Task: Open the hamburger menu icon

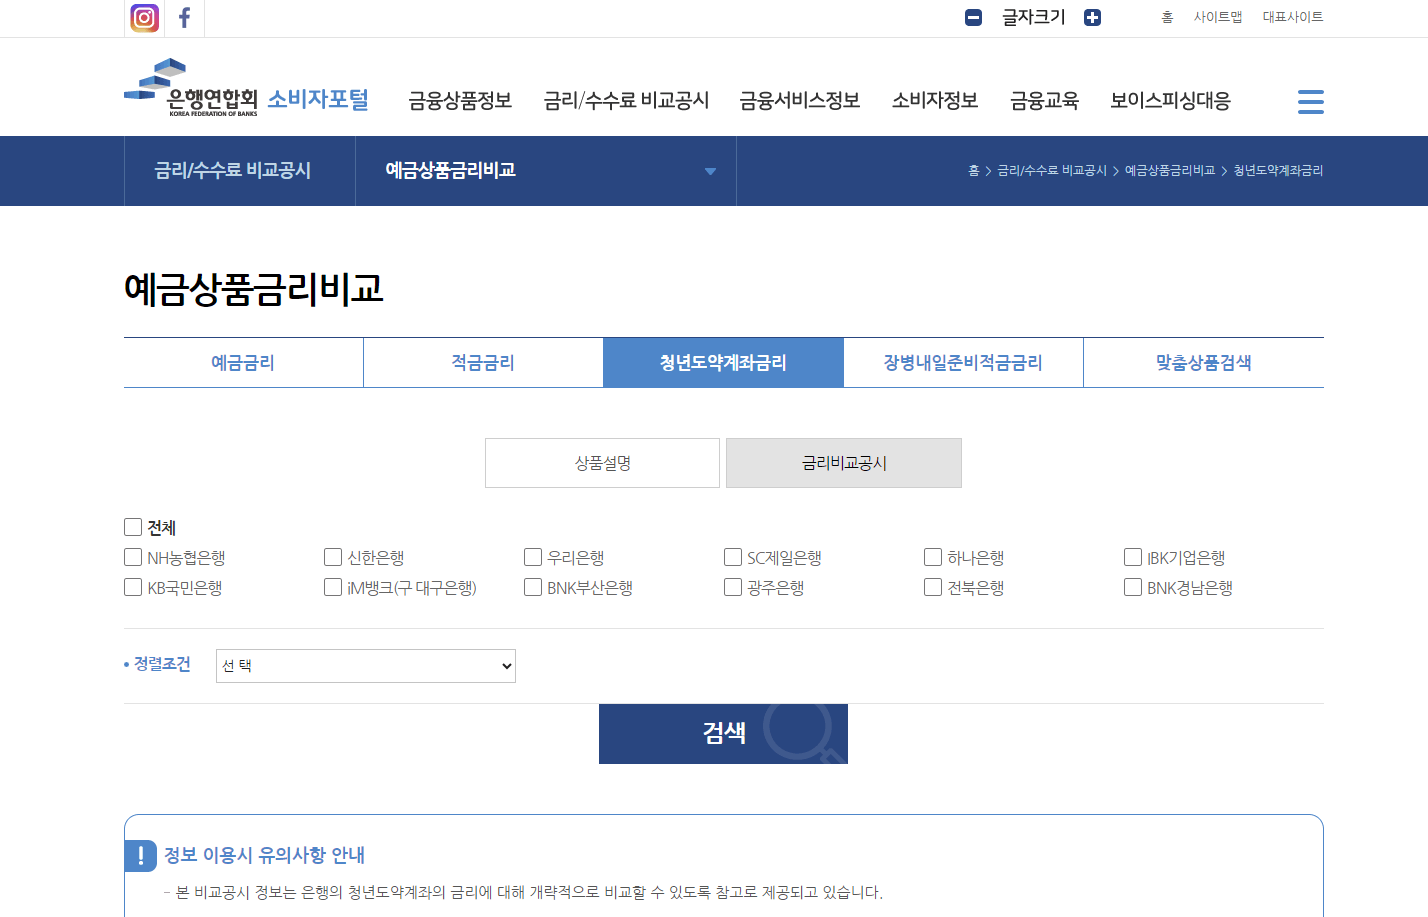Action: [1310, 100]
